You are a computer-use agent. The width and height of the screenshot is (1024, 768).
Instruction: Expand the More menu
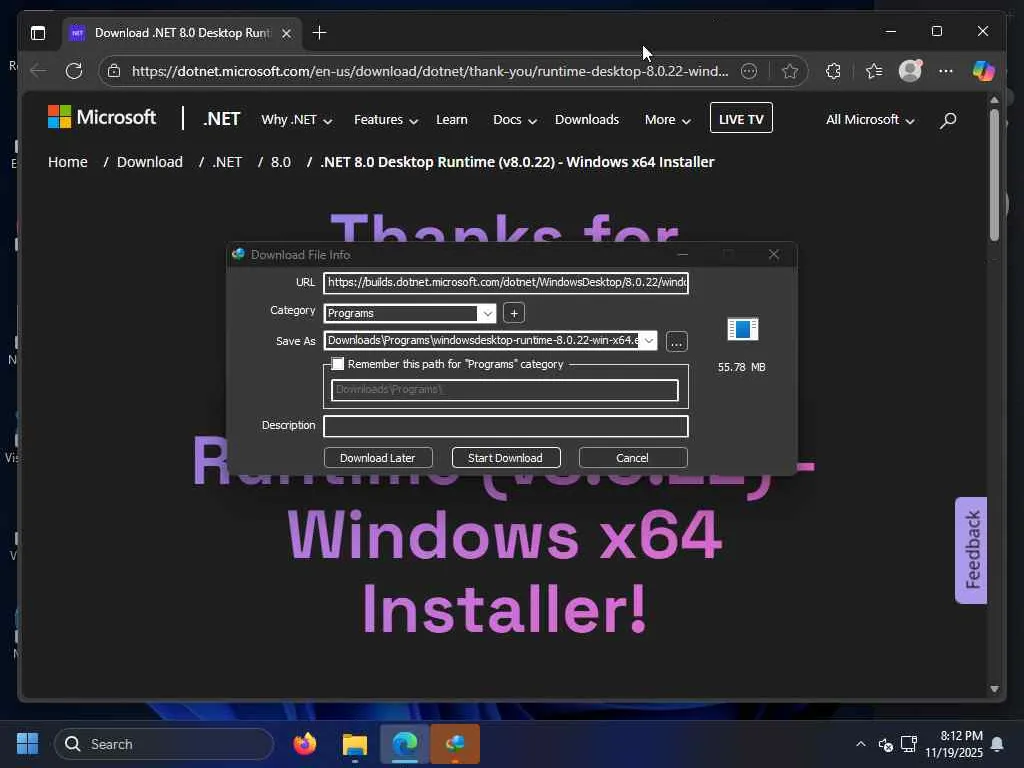[x=667, y=120]
